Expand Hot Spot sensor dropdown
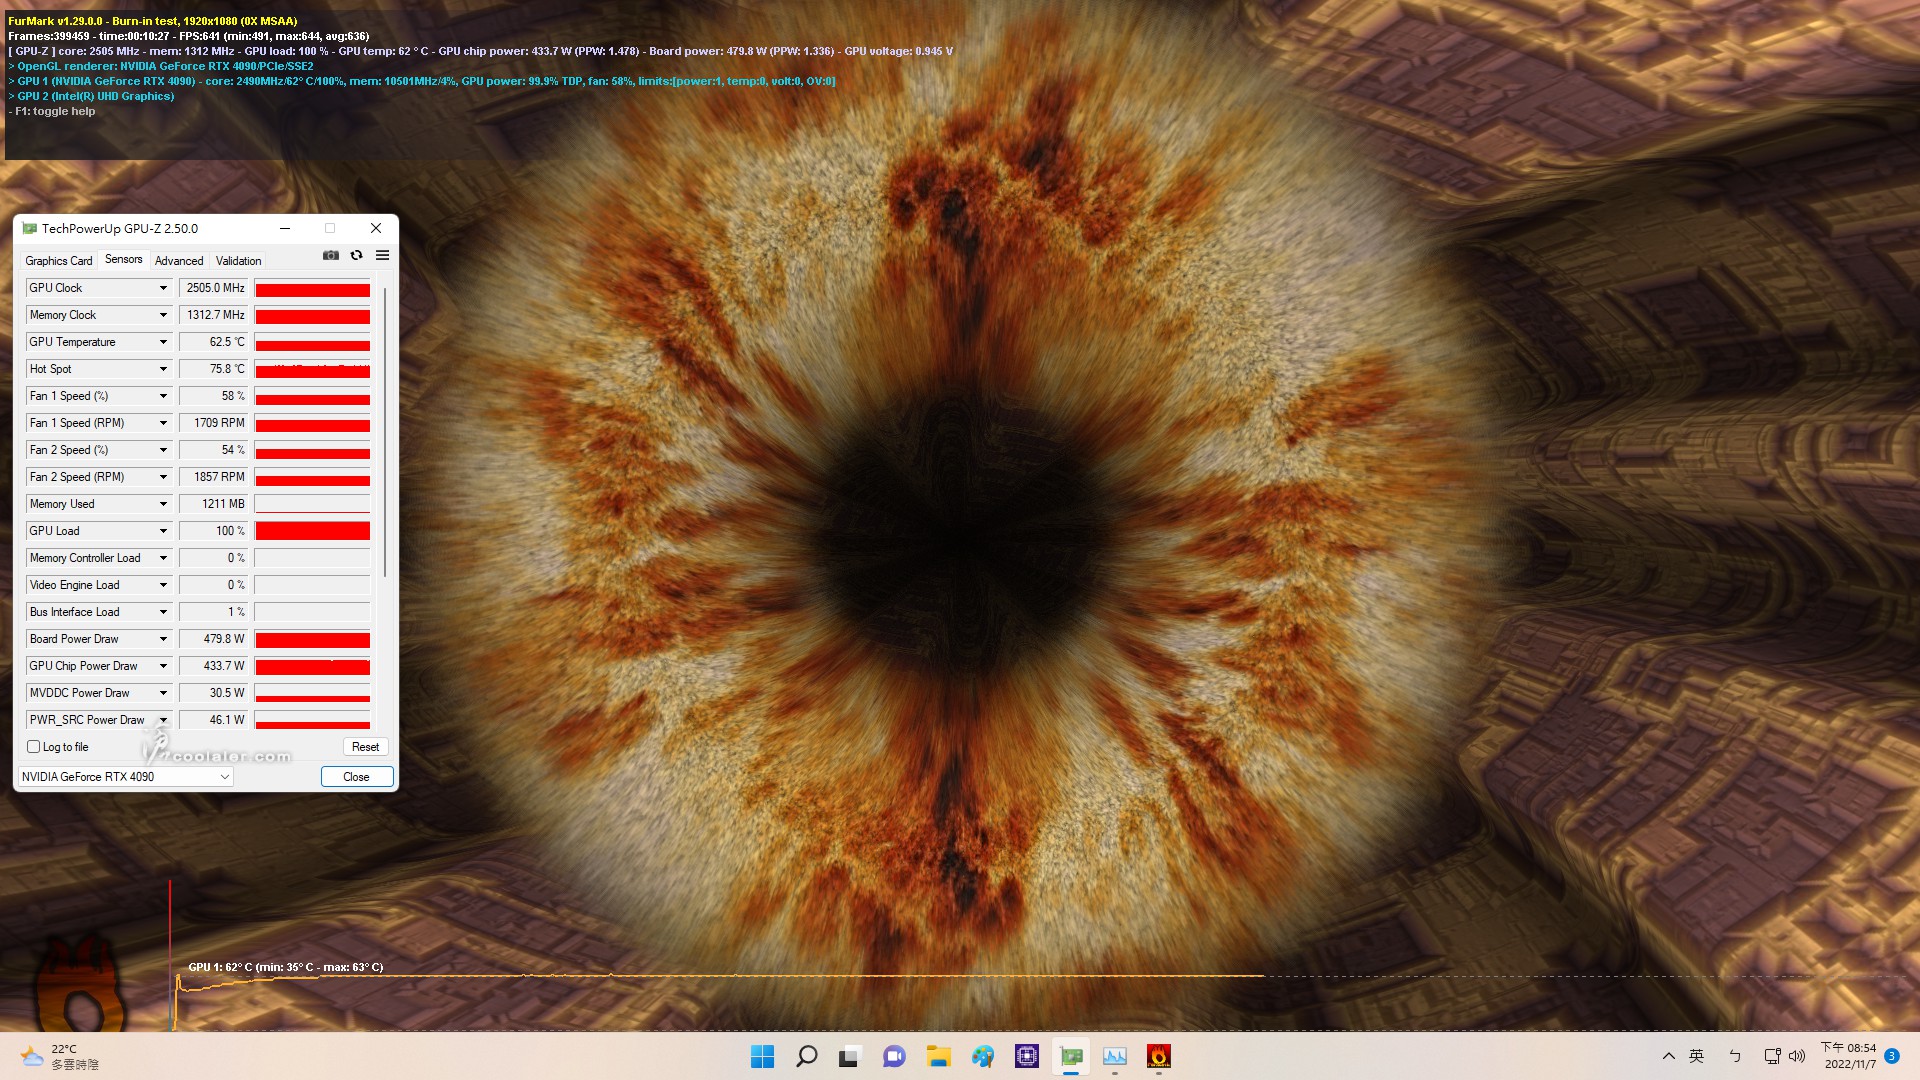1920x1080 pixels. [163, 369]
